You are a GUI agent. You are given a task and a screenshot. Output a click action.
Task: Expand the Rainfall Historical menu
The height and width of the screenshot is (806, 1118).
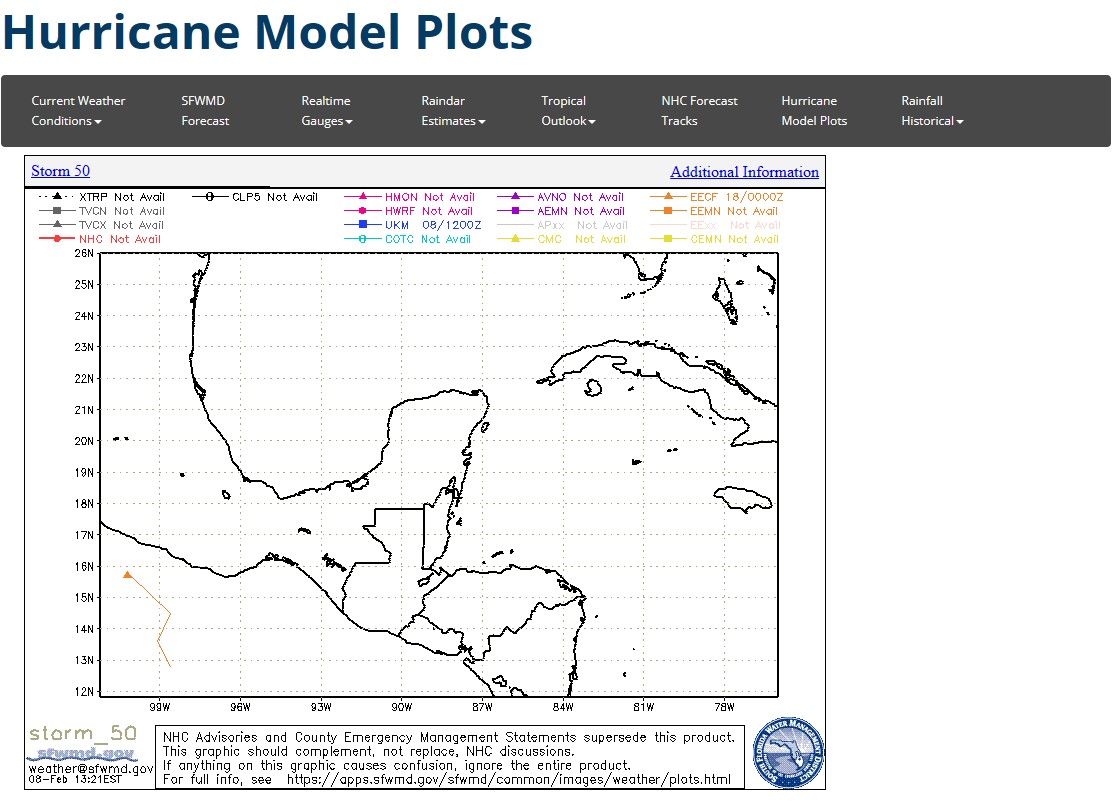932,111
